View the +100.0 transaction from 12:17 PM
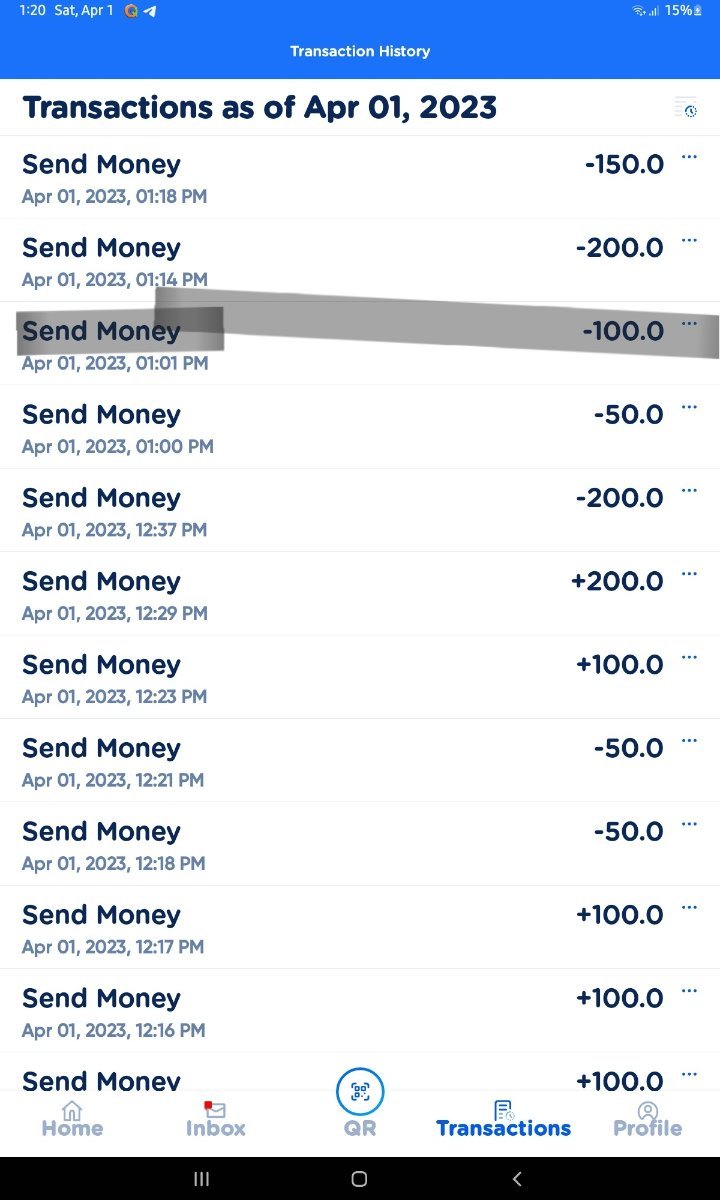The image size is (720, 1200). (x=300, y=928)
